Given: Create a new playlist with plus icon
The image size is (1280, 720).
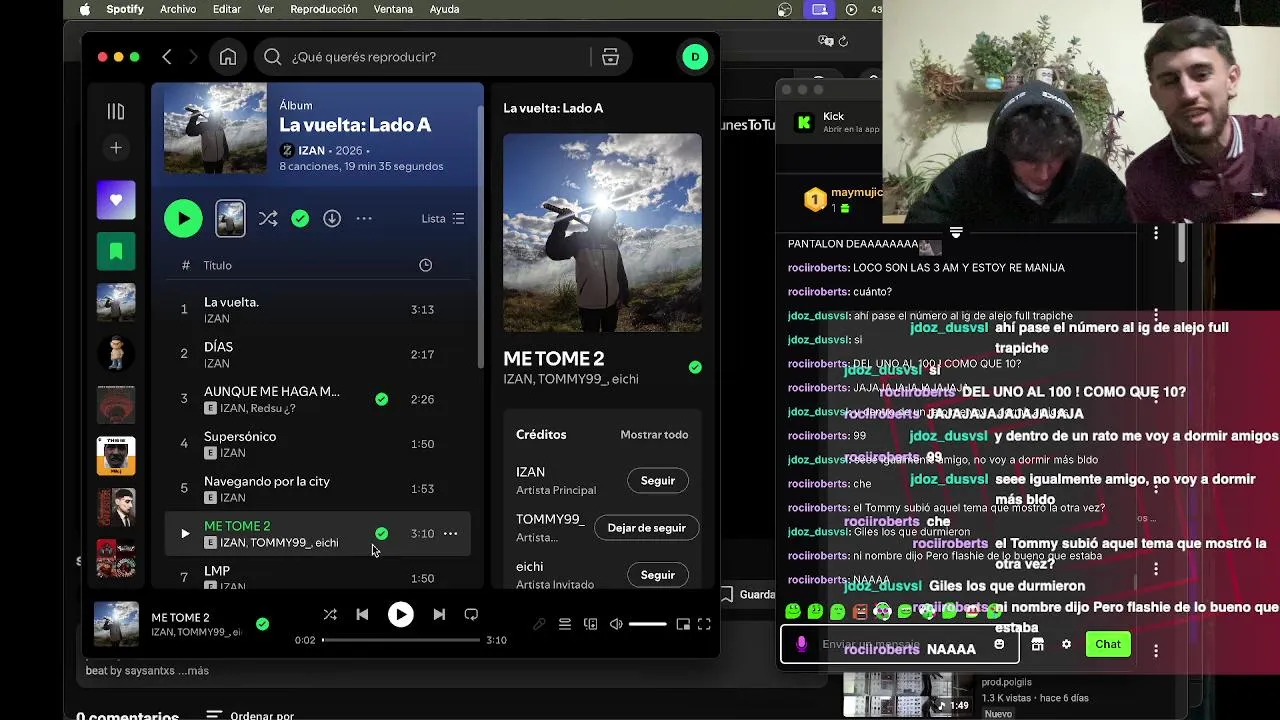Looking at the screenshot, I should [x=116, y=148].
